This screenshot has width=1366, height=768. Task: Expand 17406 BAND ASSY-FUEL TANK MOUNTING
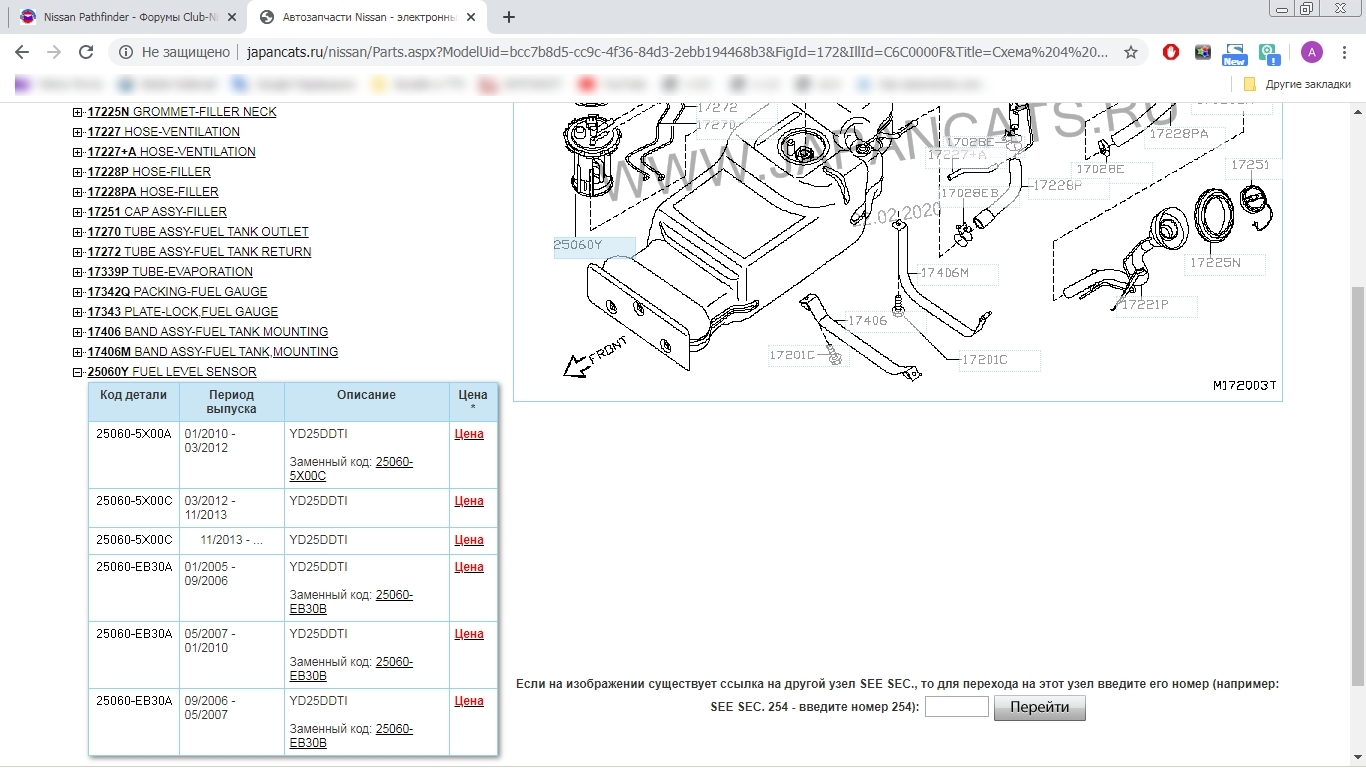[x=78, y=332]
